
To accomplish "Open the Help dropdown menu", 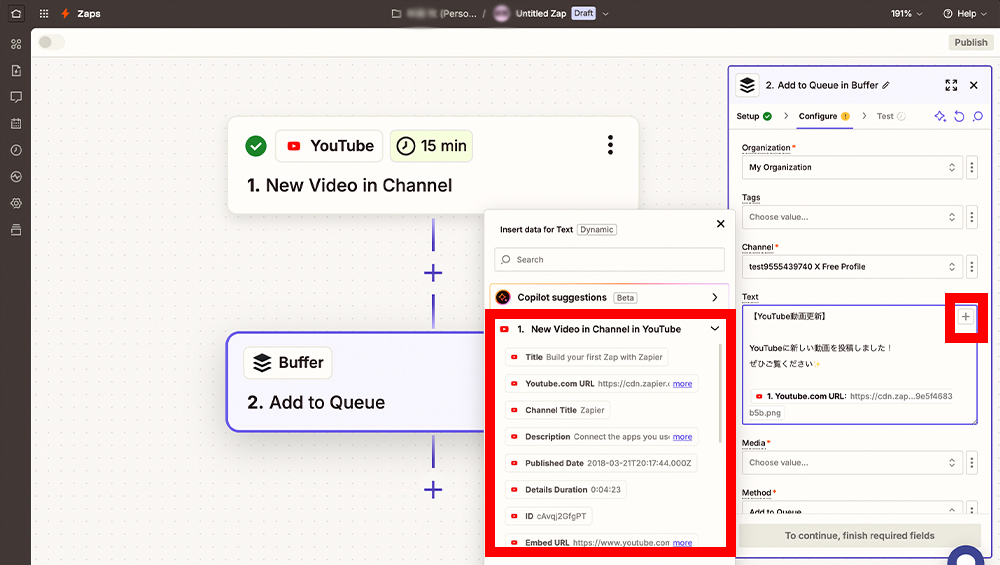I will point(965,13).
